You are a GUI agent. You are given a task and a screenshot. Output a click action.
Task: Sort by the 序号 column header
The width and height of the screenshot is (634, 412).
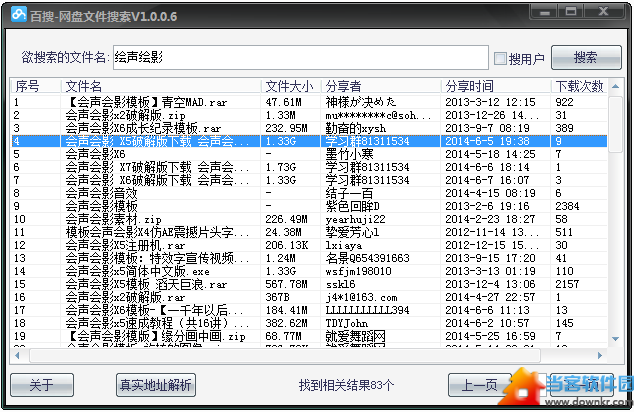(36, 86)
